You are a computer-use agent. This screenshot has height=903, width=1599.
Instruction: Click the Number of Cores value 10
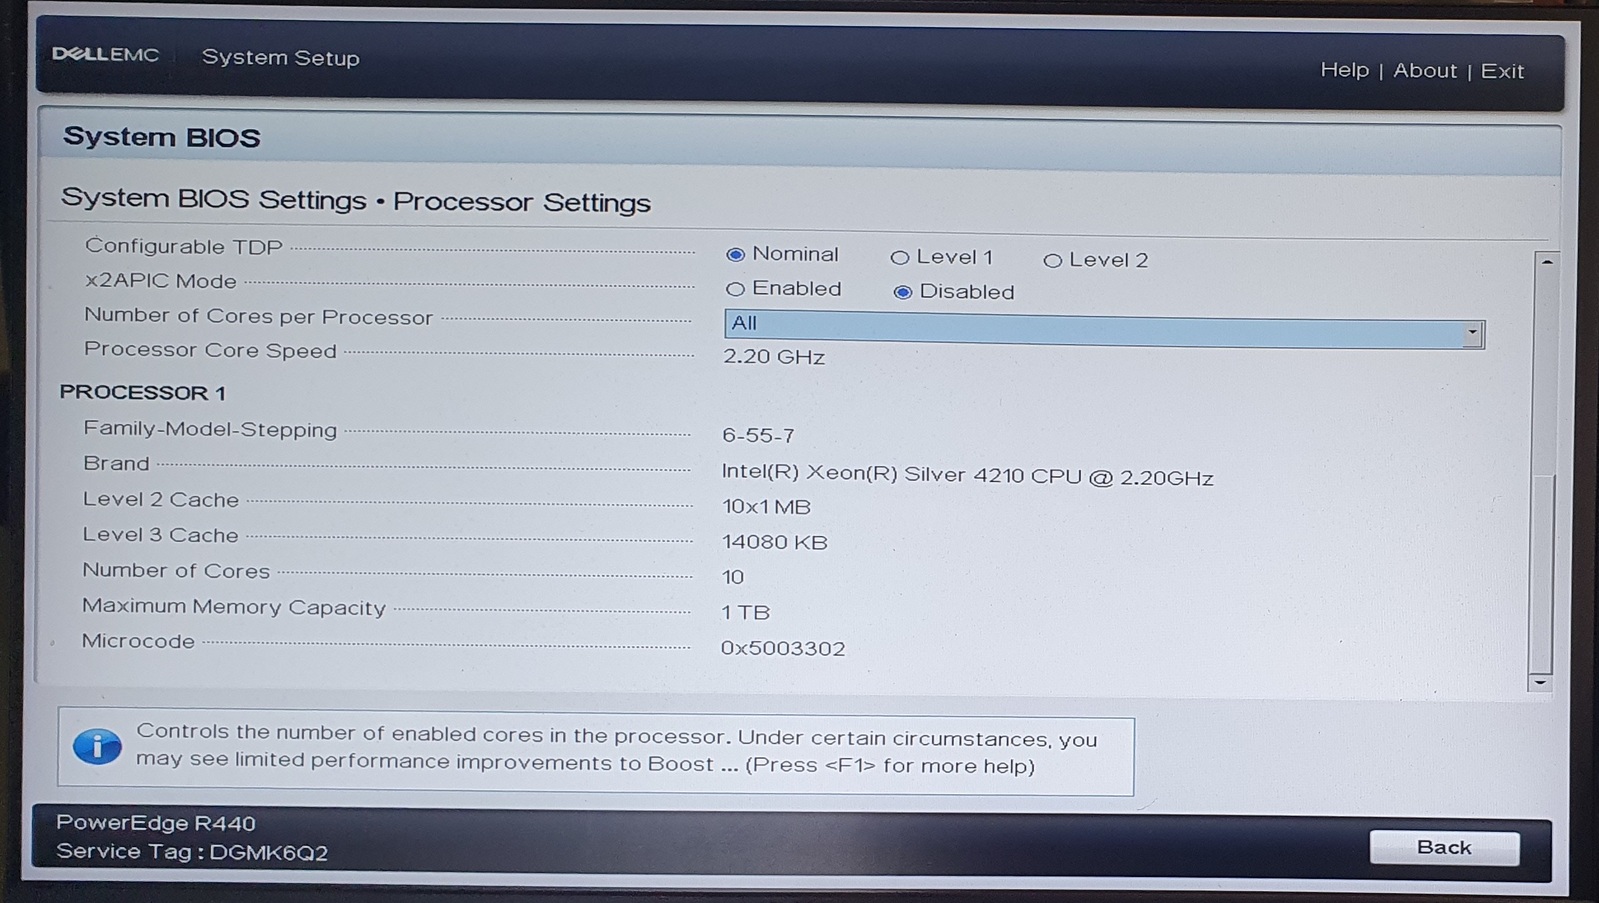(x=733, y=577)
